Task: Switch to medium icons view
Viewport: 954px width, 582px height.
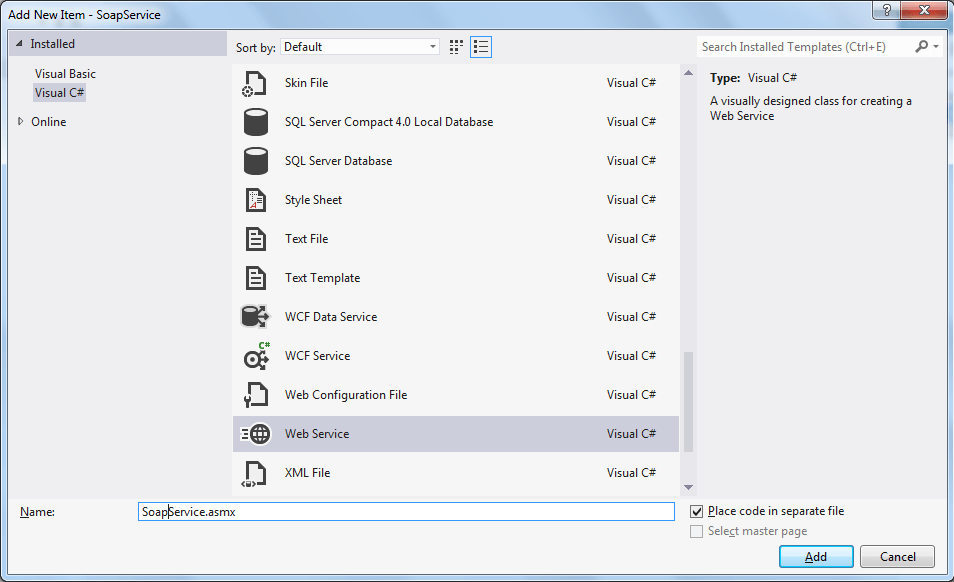Action: 457,47
